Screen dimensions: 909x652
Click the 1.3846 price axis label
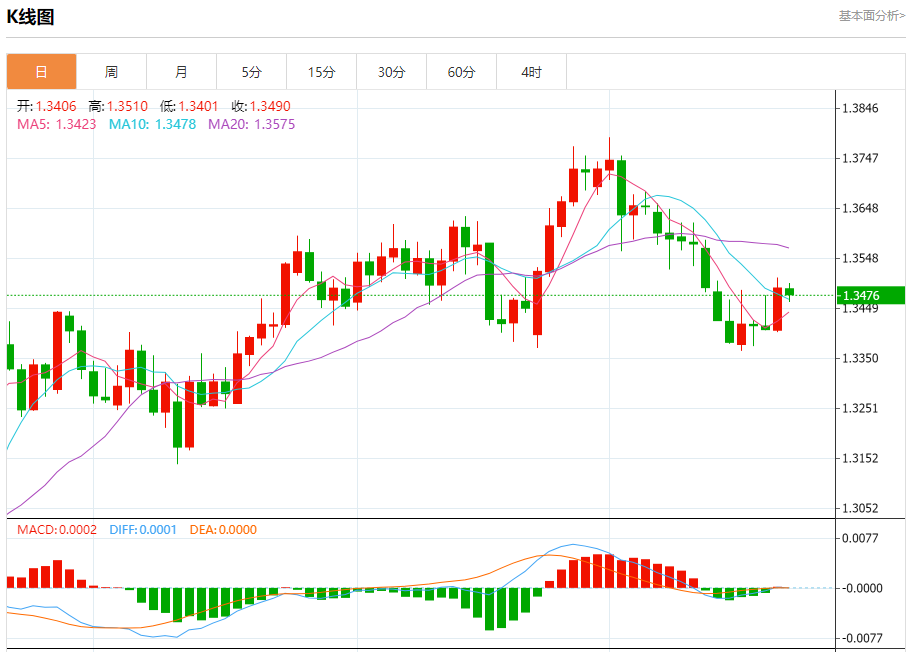tap(860, 108)
